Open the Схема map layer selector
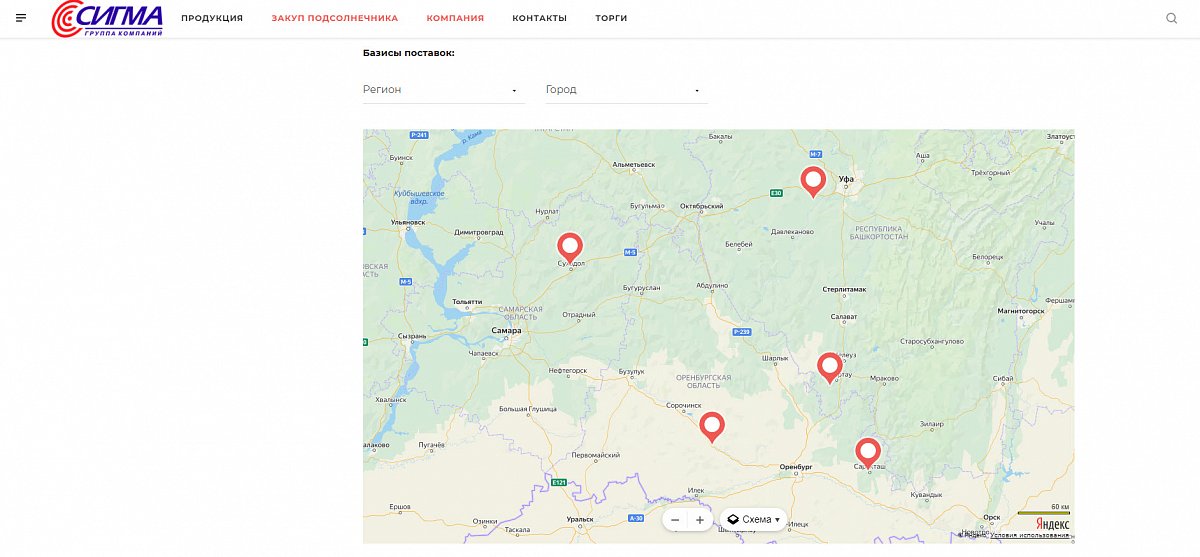Image resolution: width=1200 pixels, height=557 pixels. [x=753, y=520]
